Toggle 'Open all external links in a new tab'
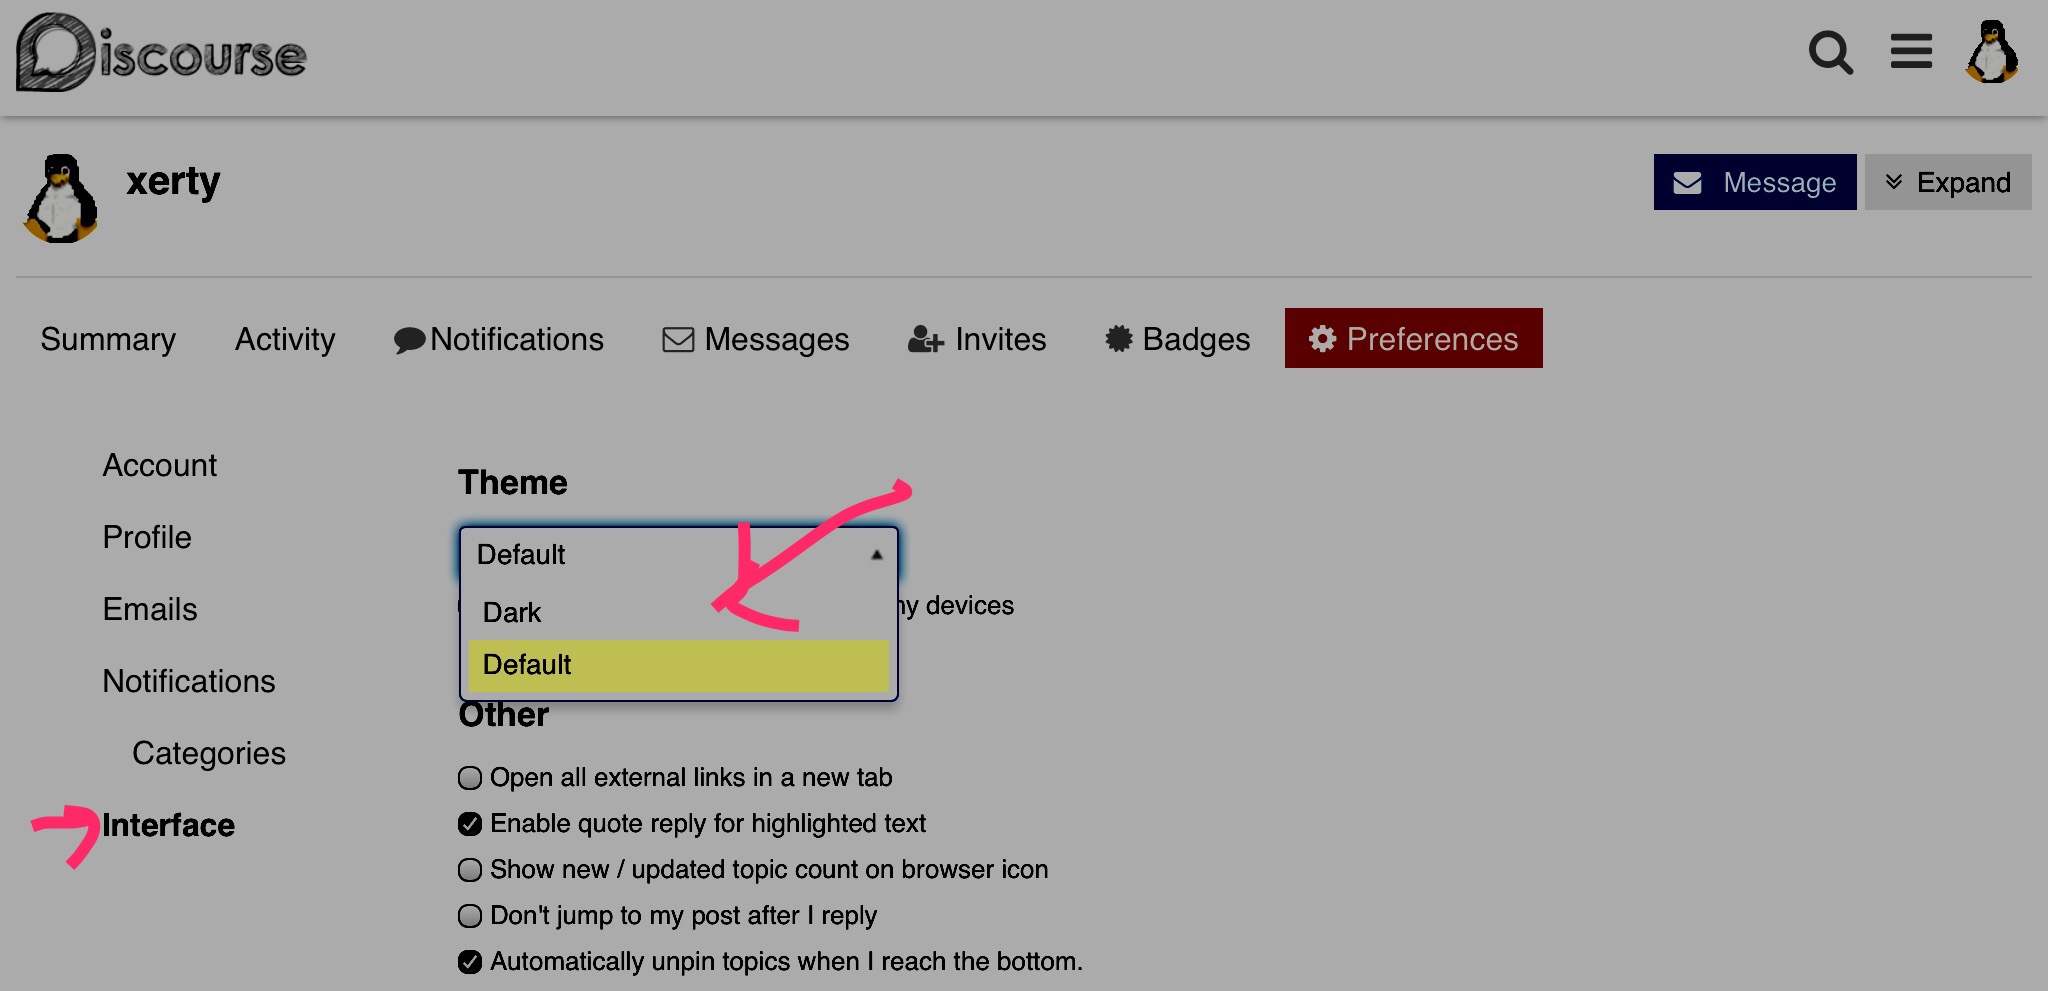The image size is (2048, 991). pos(470,778)
